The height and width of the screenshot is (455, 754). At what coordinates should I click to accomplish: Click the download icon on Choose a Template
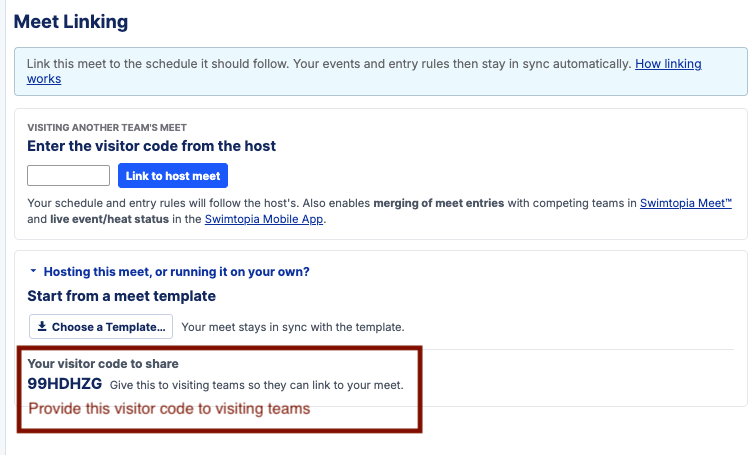(x=42, y=326)
